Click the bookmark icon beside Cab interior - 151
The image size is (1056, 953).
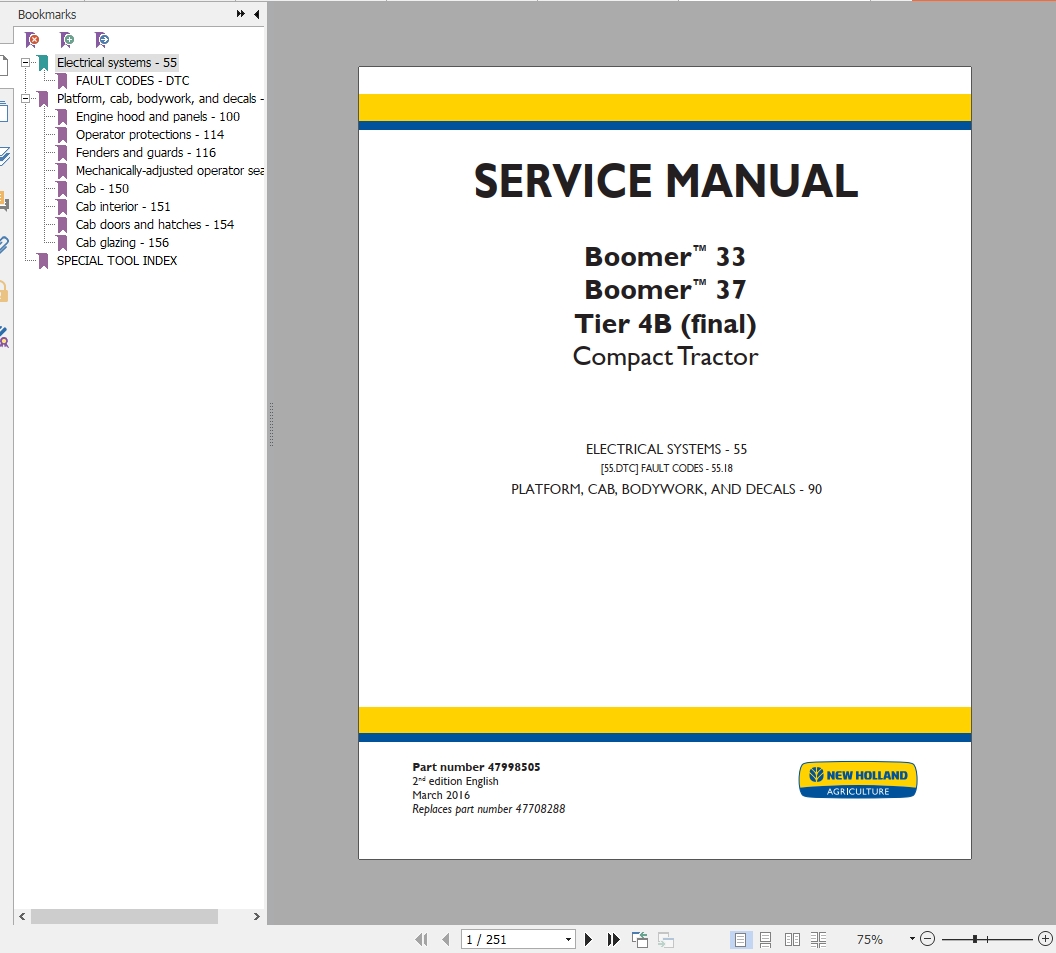pyautogui.click(x=62, y=207)
